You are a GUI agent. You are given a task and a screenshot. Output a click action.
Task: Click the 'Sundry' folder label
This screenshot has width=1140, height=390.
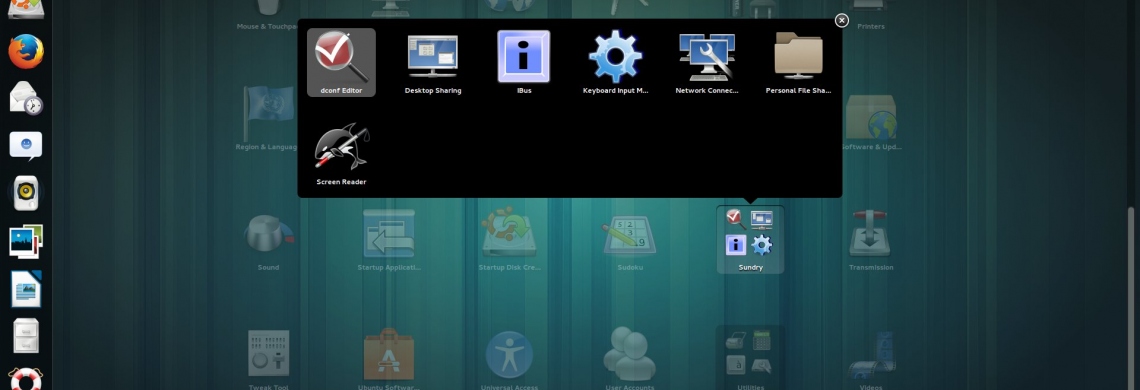pyautogui.click(x=750, y=267)
